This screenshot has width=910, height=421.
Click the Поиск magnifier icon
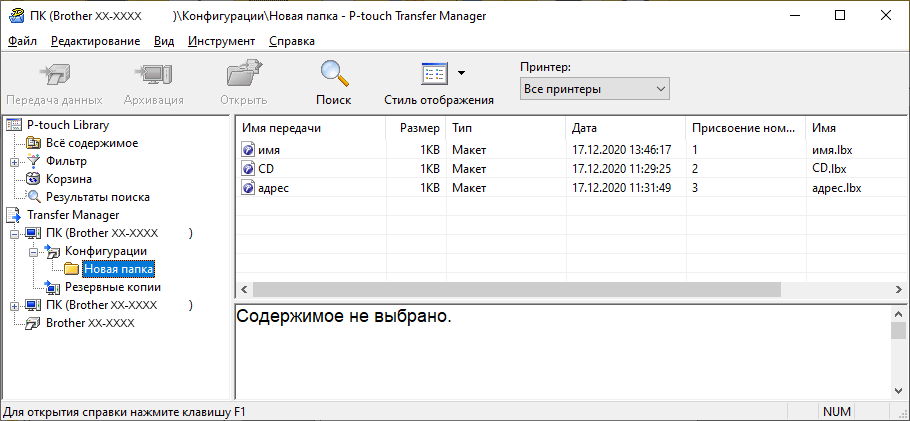pyautogui.click(x=333, y=75)
